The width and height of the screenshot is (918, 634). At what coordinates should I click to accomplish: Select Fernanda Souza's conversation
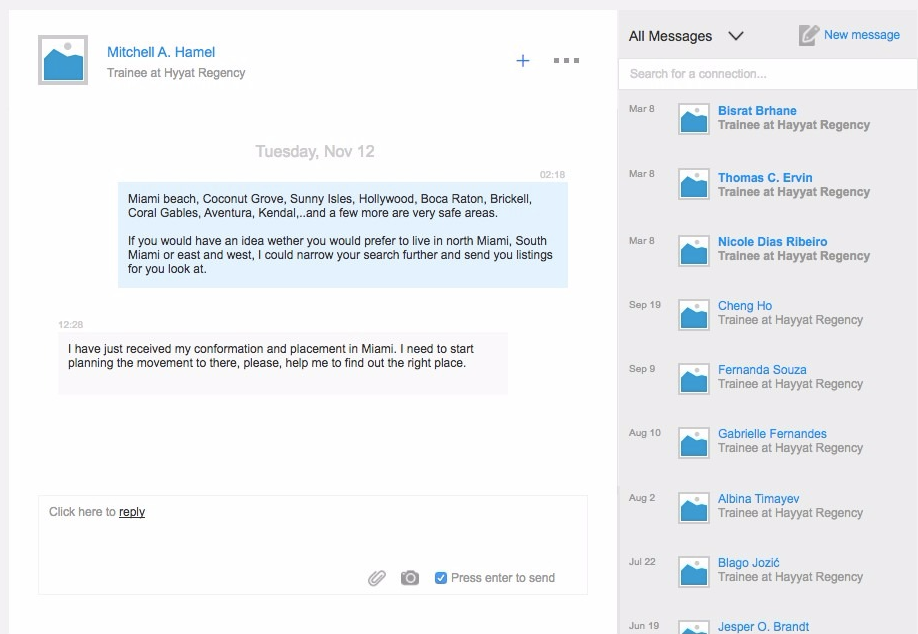click(762, 370)
